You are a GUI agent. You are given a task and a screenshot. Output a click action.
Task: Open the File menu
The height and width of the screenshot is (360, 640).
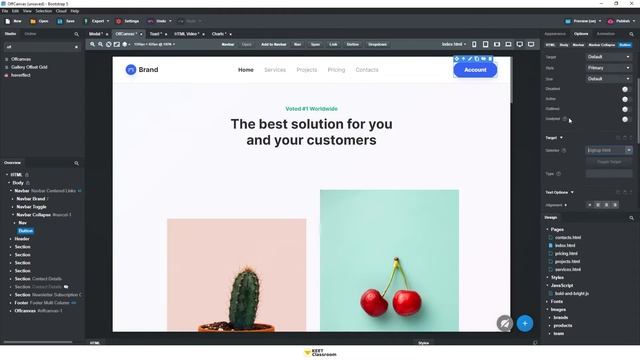(x=5, y=11)
